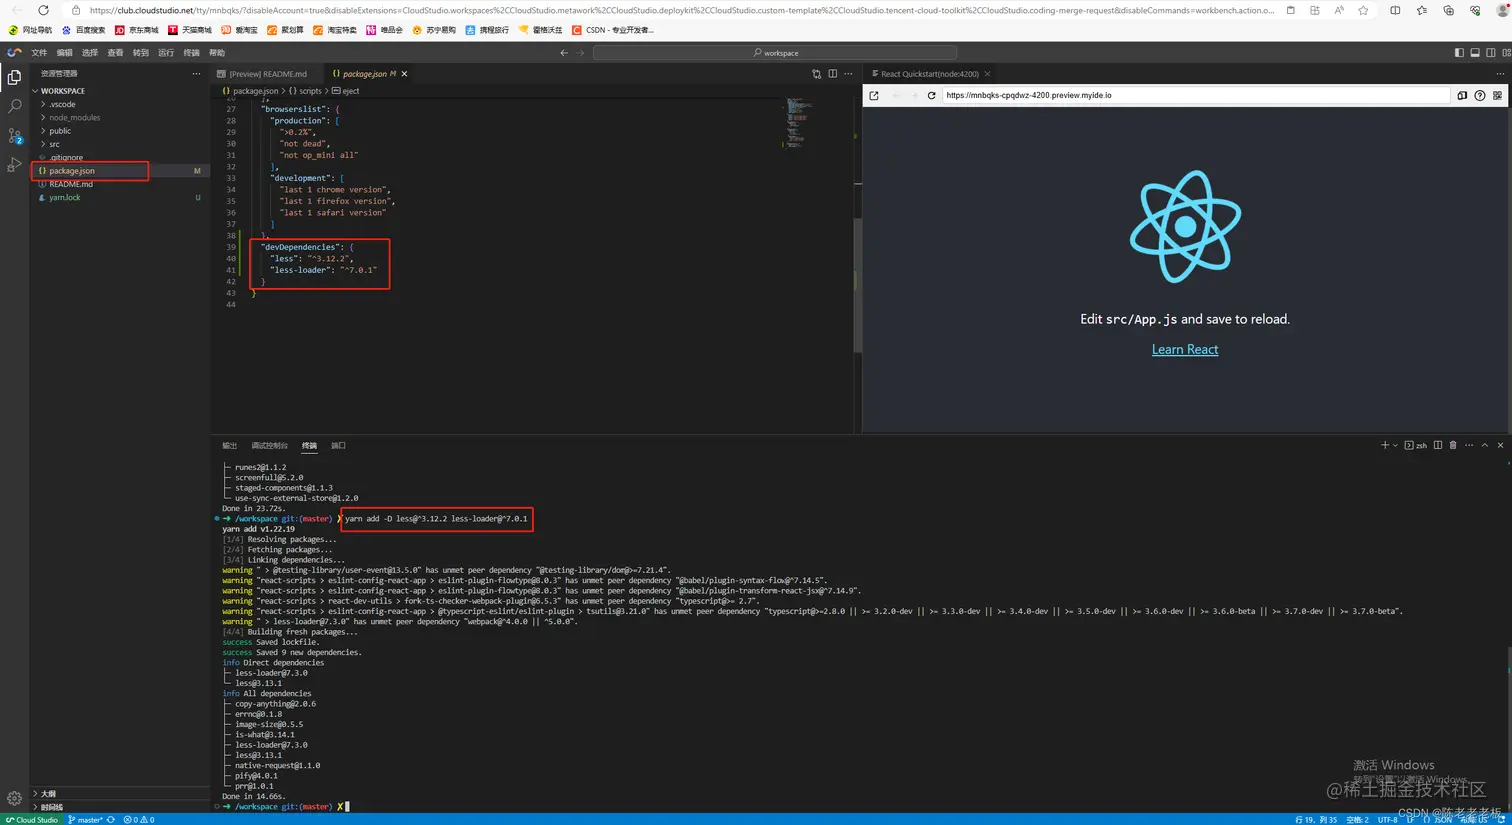Switch to the 端口 ports panel tab
The height and width of the screenshot is (825, 1512).
(338, 445)
